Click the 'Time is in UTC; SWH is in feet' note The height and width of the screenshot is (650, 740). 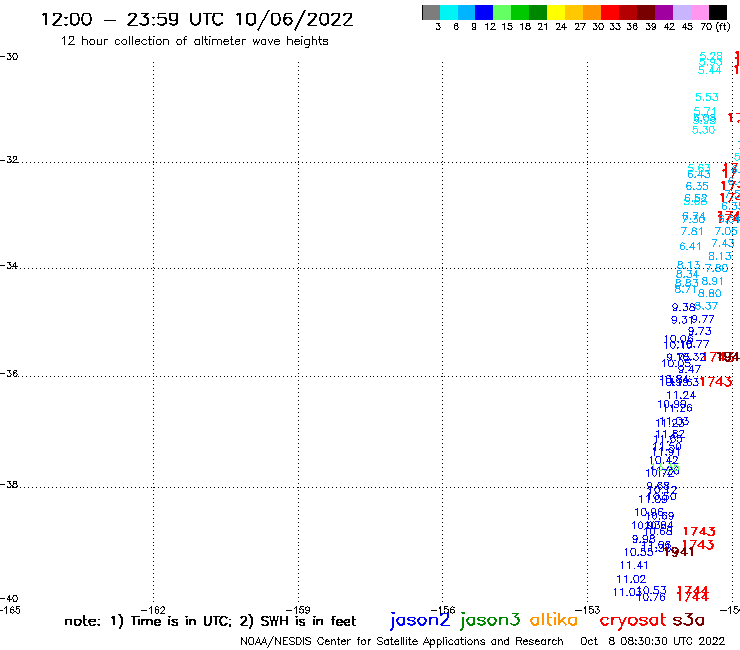(x=210, y=621)
